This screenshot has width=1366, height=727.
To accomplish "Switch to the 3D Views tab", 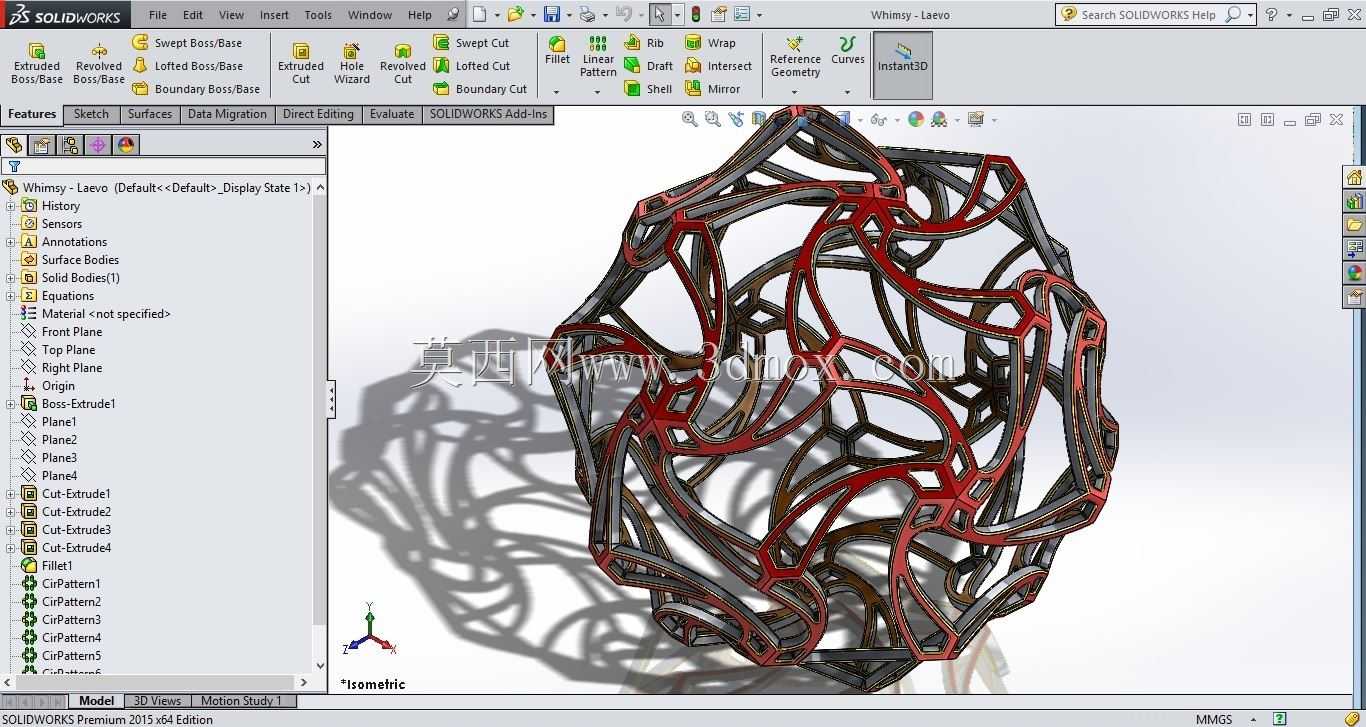I will point(158,701).
